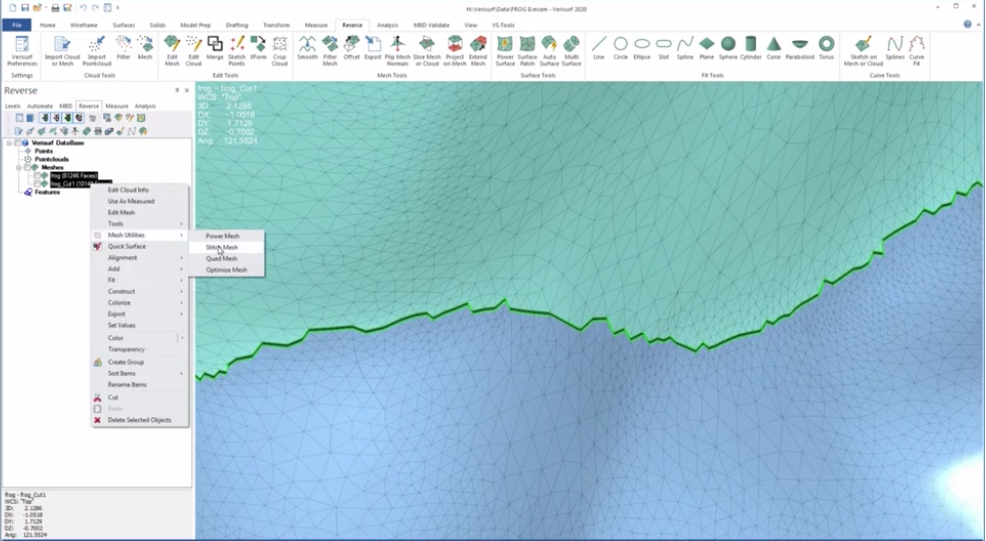Pick the Fit Circle tool

[621, 48]
